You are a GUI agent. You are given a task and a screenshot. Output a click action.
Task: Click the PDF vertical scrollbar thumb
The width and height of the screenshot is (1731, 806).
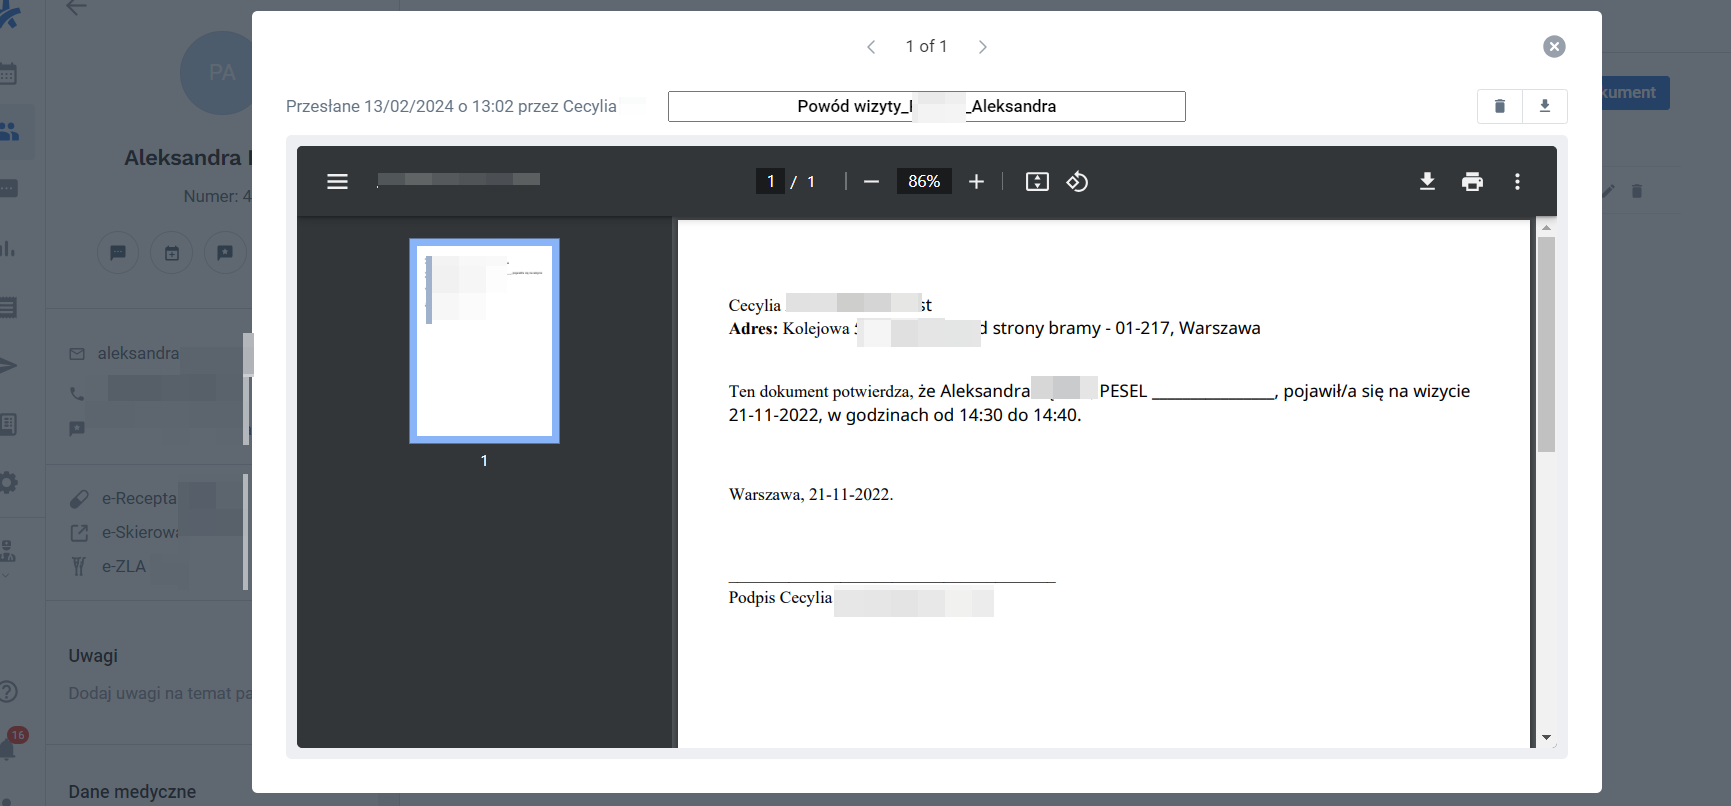click(1546, 344)
